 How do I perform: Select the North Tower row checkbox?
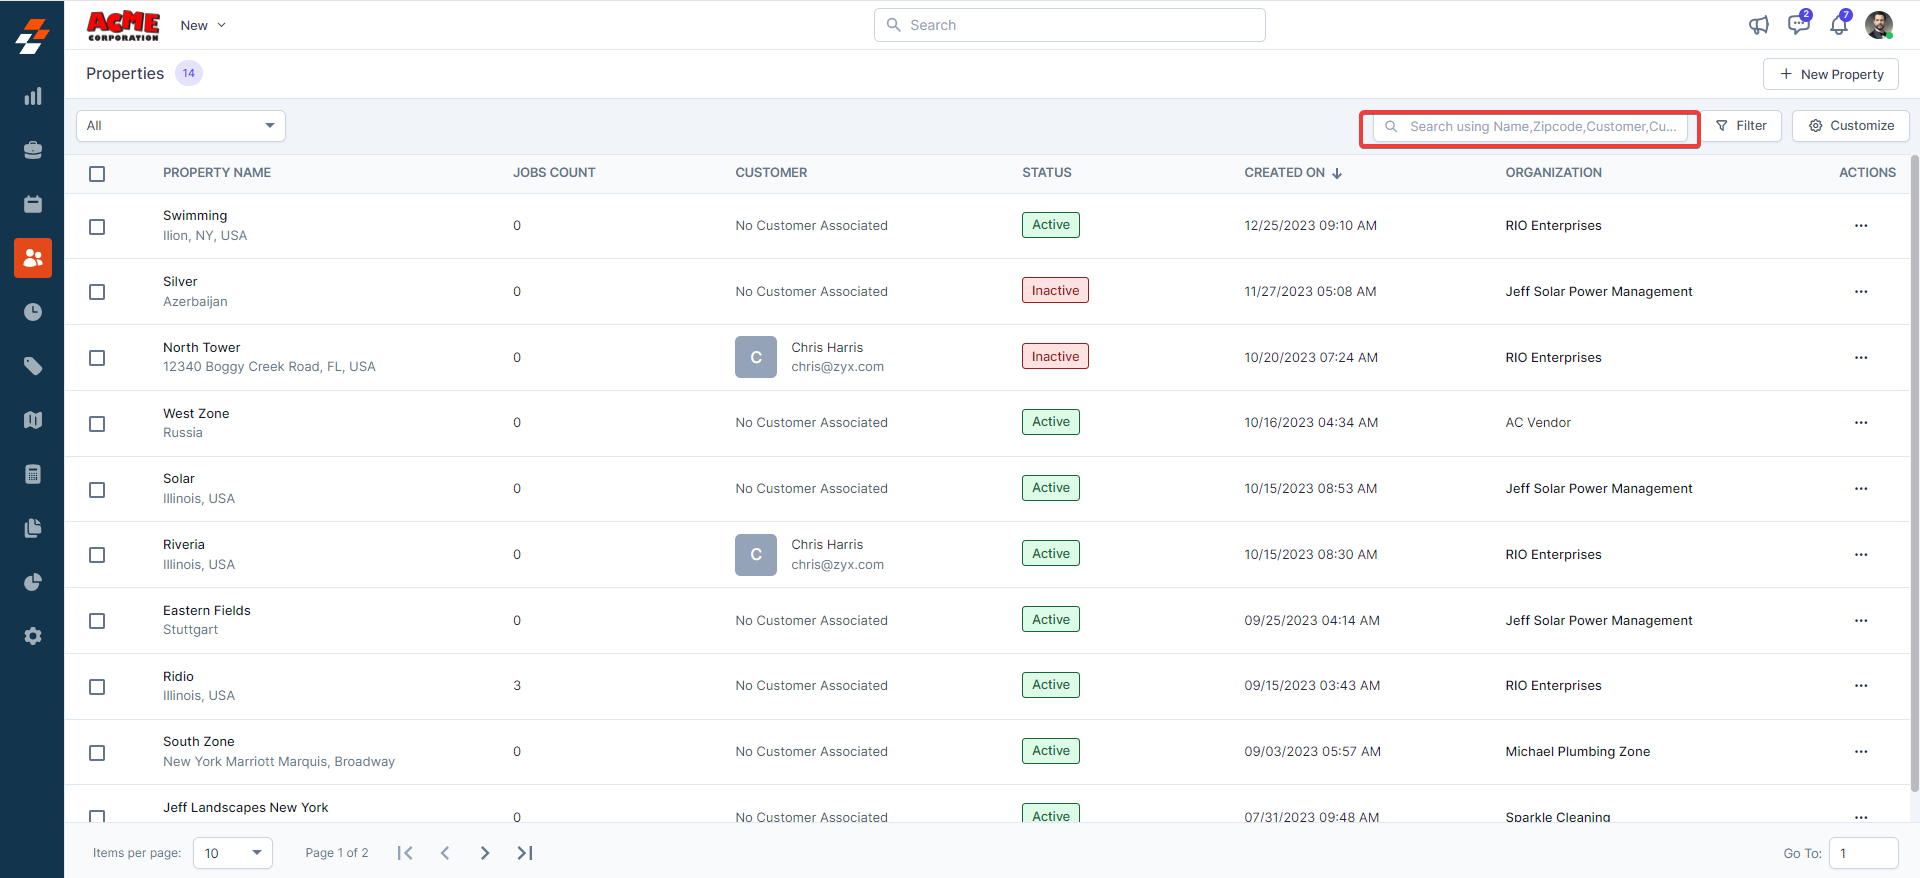pyautogui.click(x=97, y=358)
